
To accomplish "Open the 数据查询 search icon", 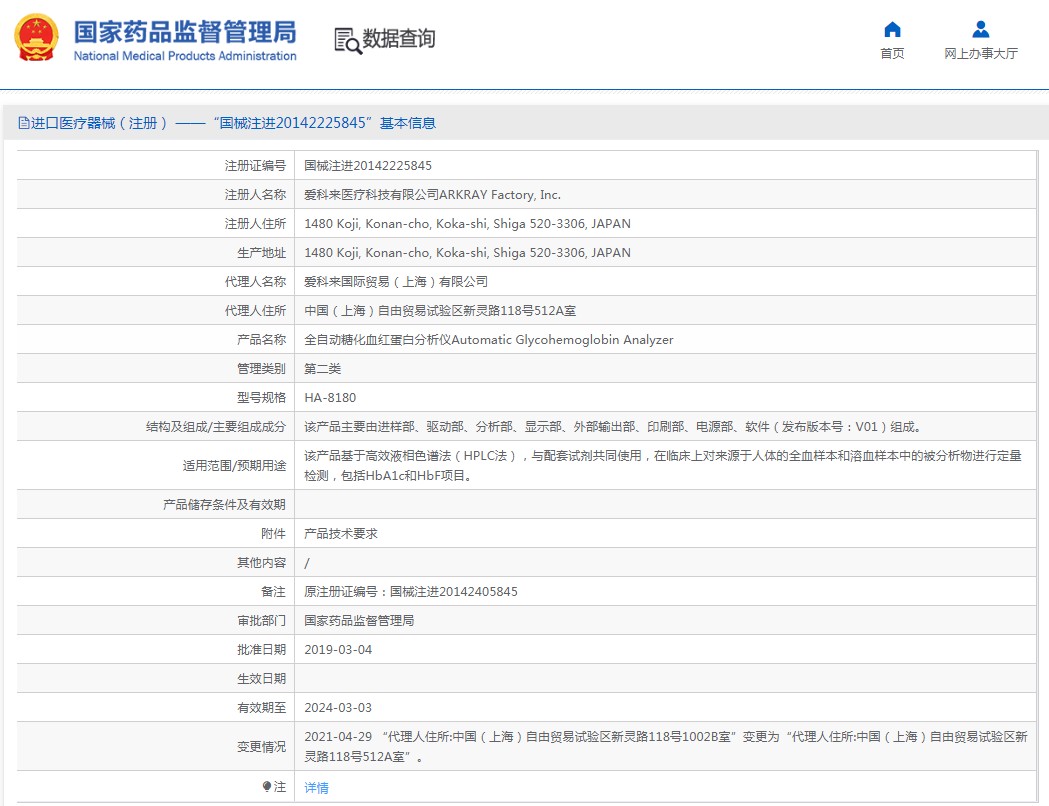I will (347, 41).
